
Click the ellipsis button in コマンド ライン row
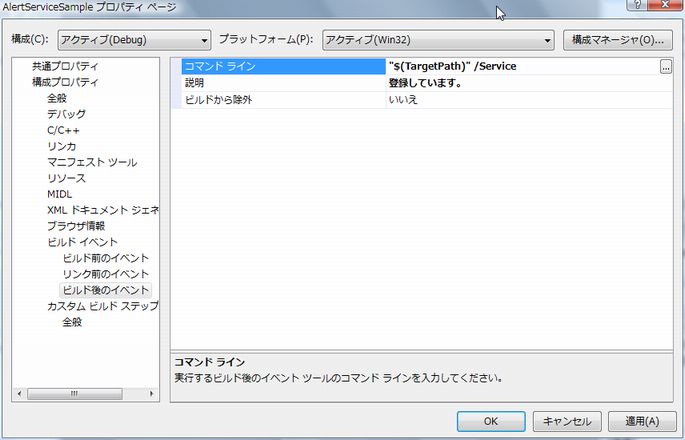[665, 67]
